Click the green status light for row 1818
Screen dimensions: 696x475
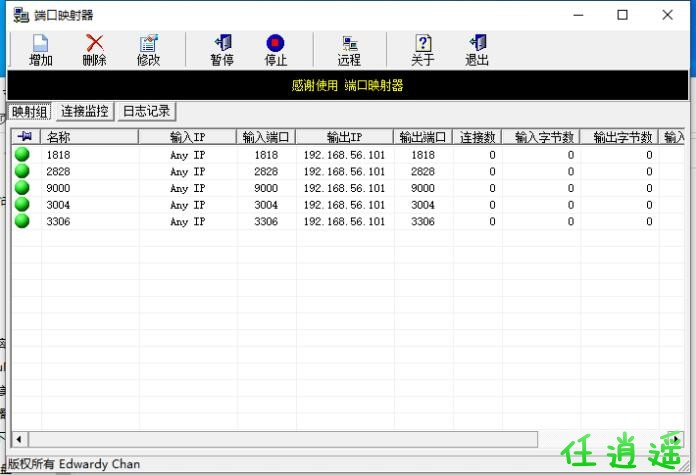22,154
